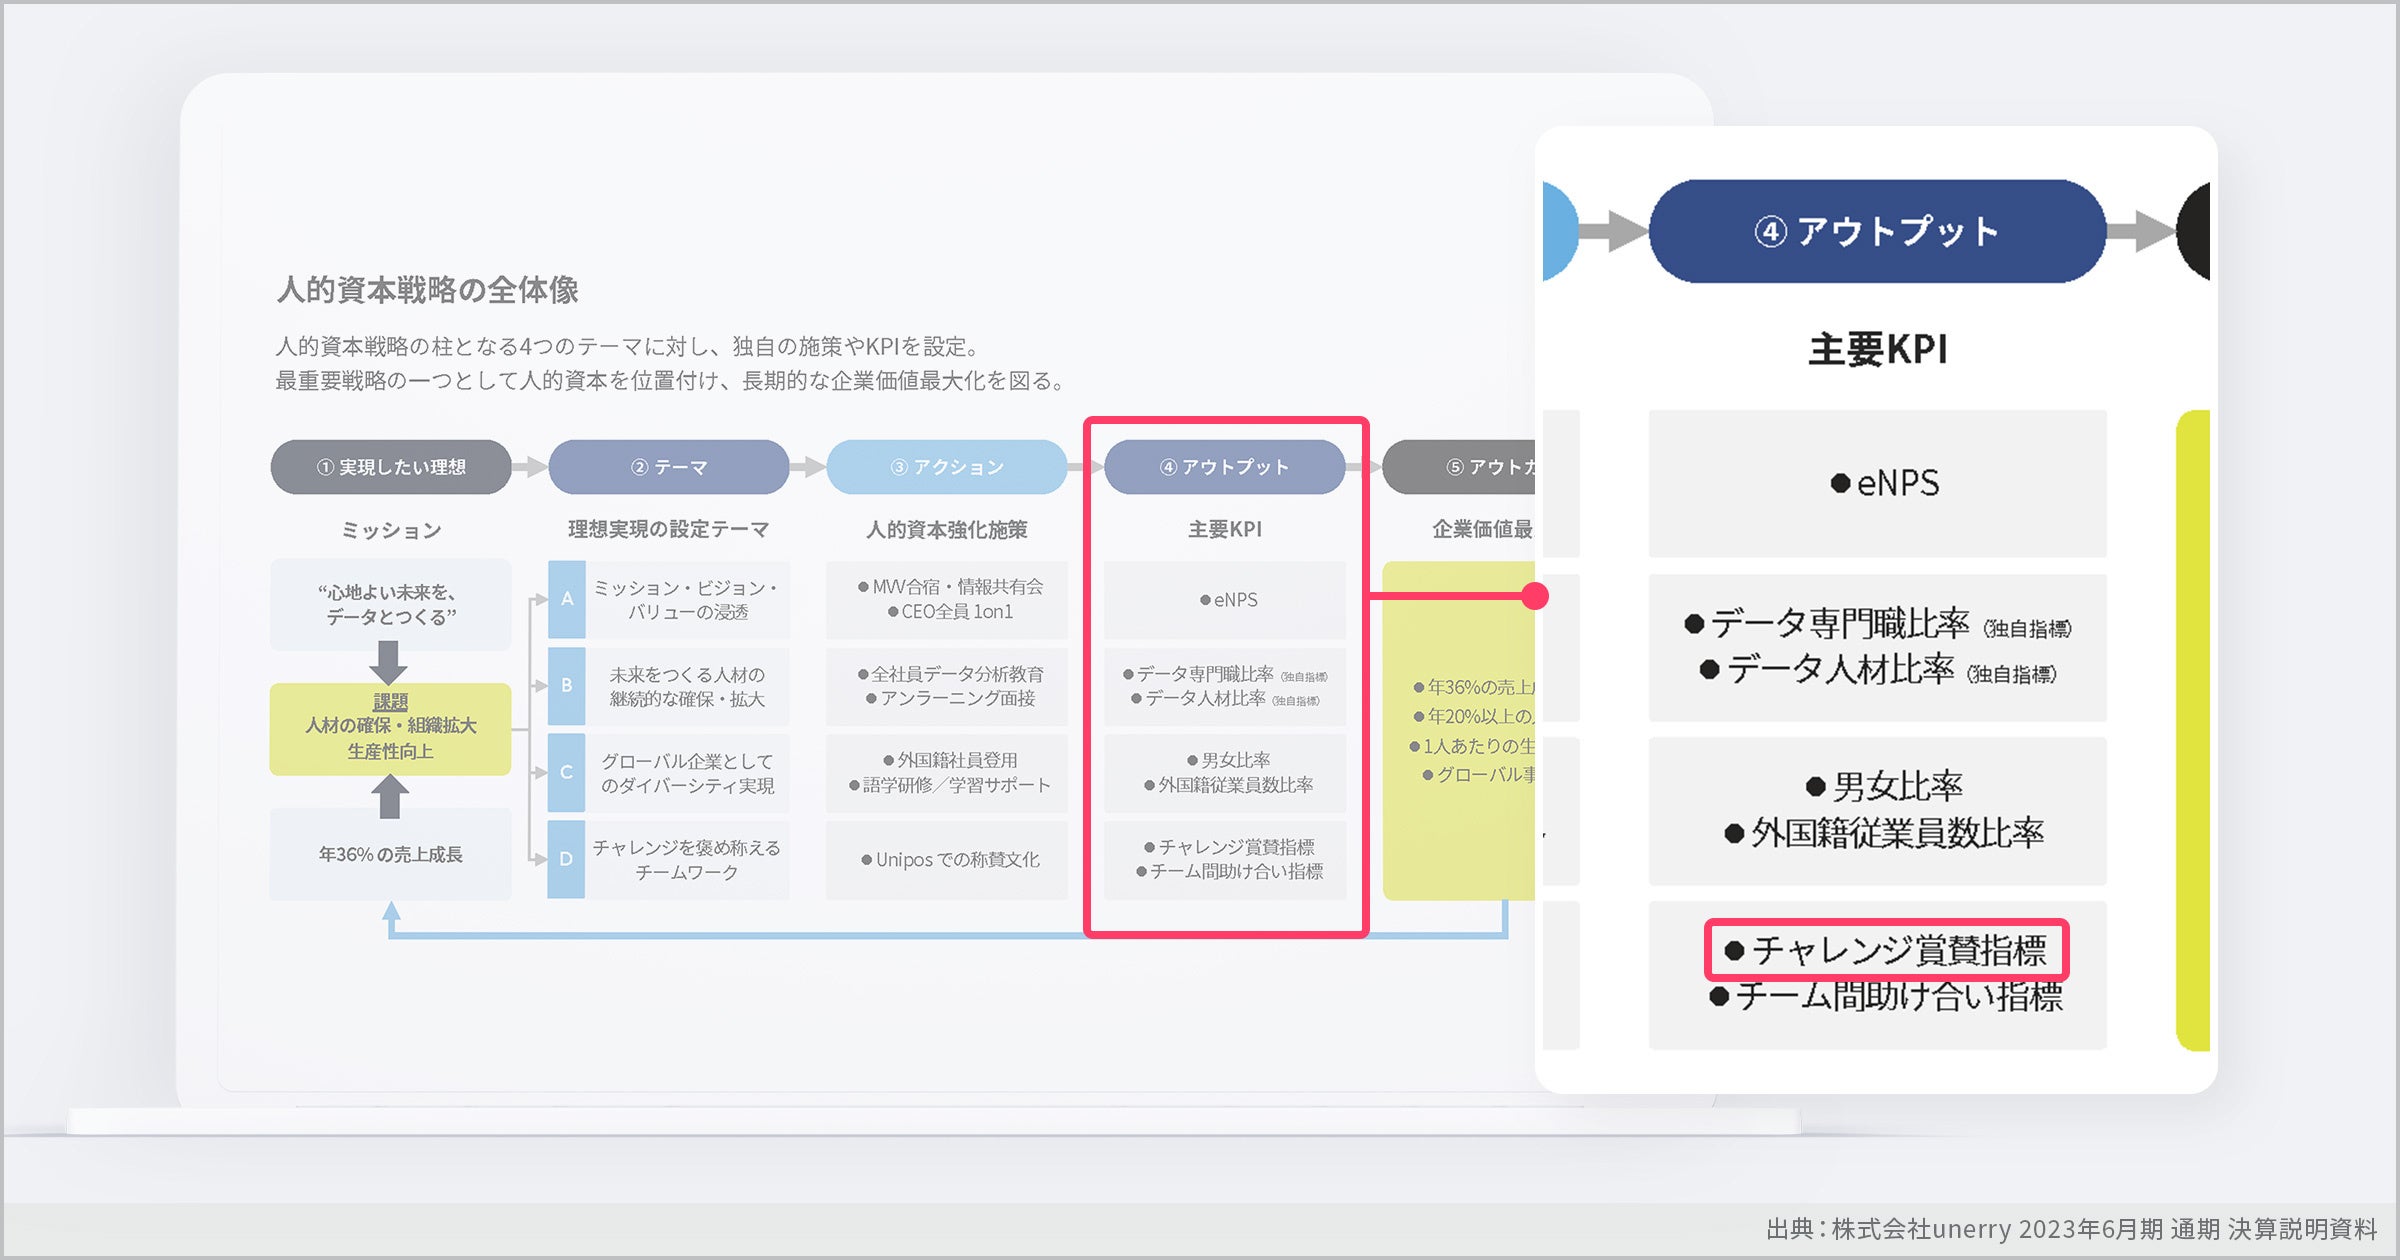The width and height of the screenshot is (2400, 1260).
Task: Click the yellow 課題 box about 人材の確保・組織拡大
Action: (x=391, y=728)
